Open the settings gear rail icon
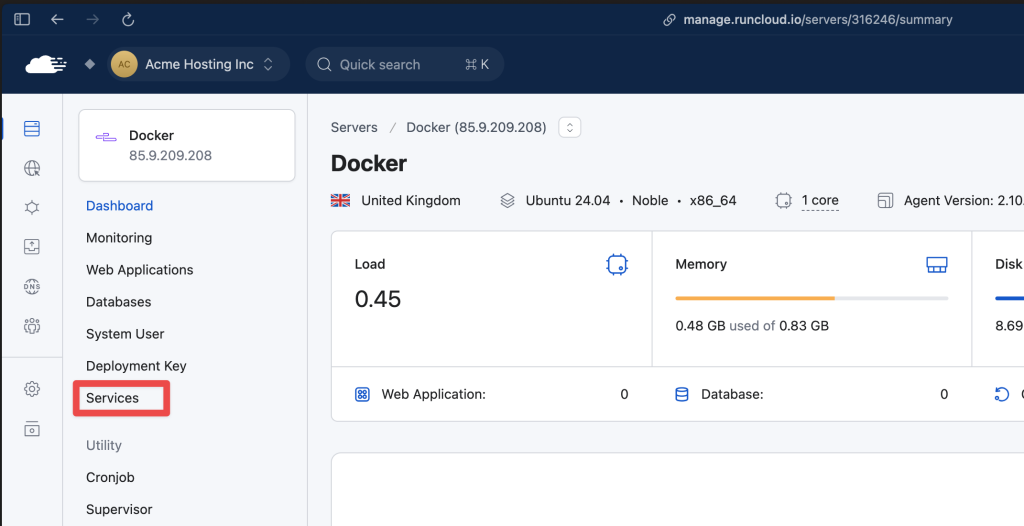Viewport: 1024px width, 526px height. [x=31, y=389]
